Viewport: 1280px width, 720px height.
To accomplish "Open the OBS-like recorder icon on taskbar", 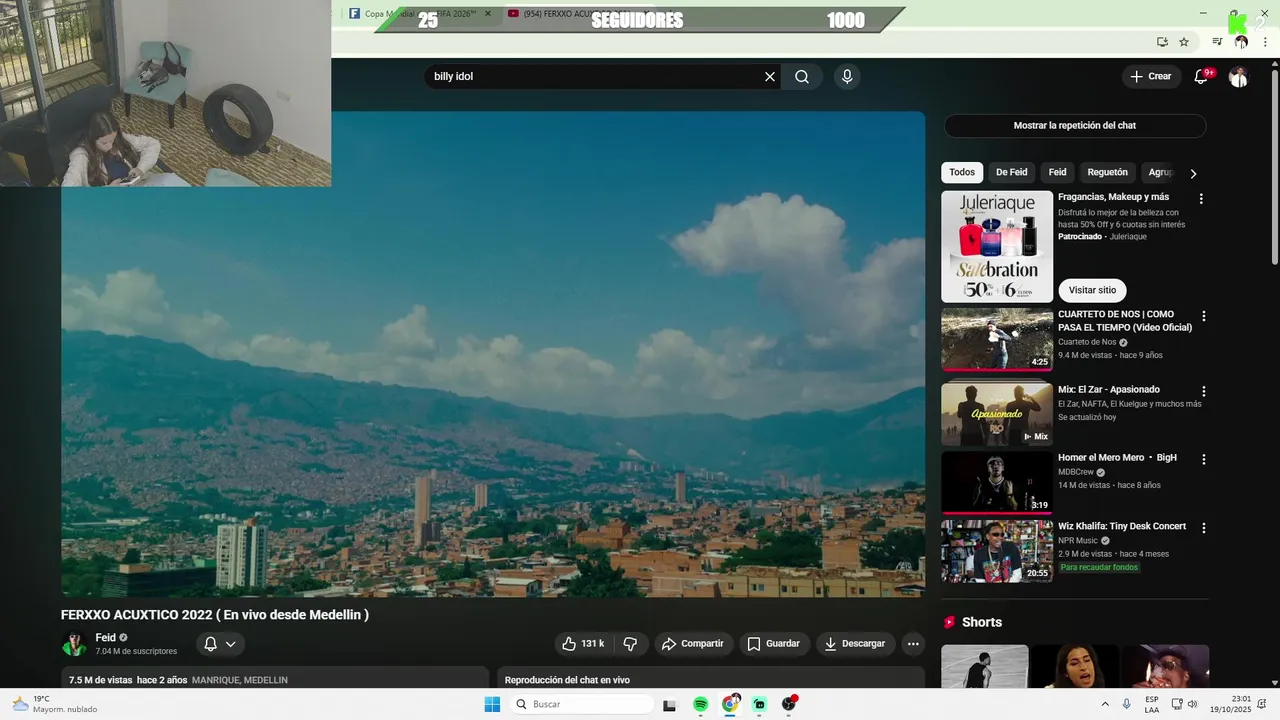I will [x=789, y=704].
